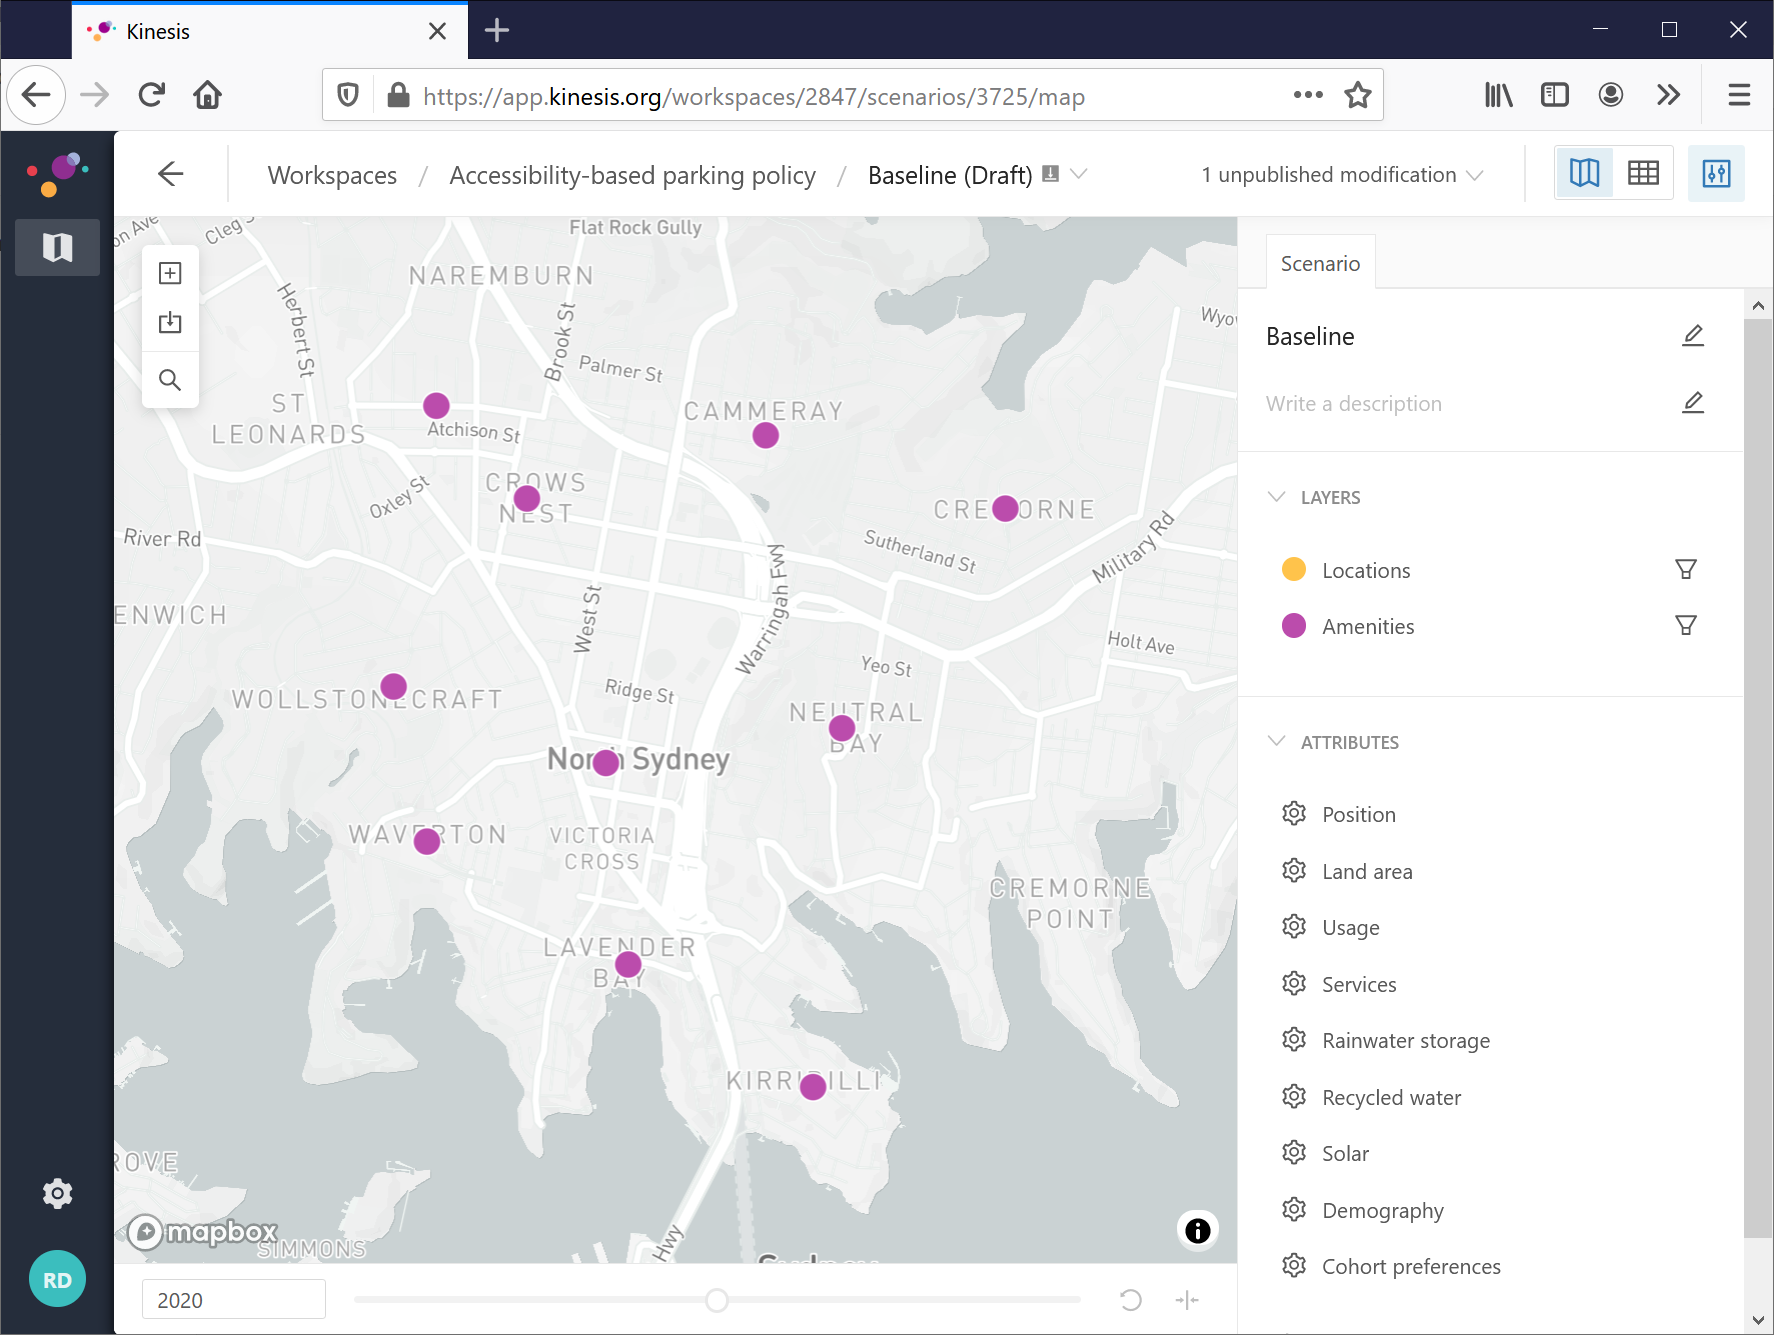Click the timeline slider handle

tap(717, 1300)
